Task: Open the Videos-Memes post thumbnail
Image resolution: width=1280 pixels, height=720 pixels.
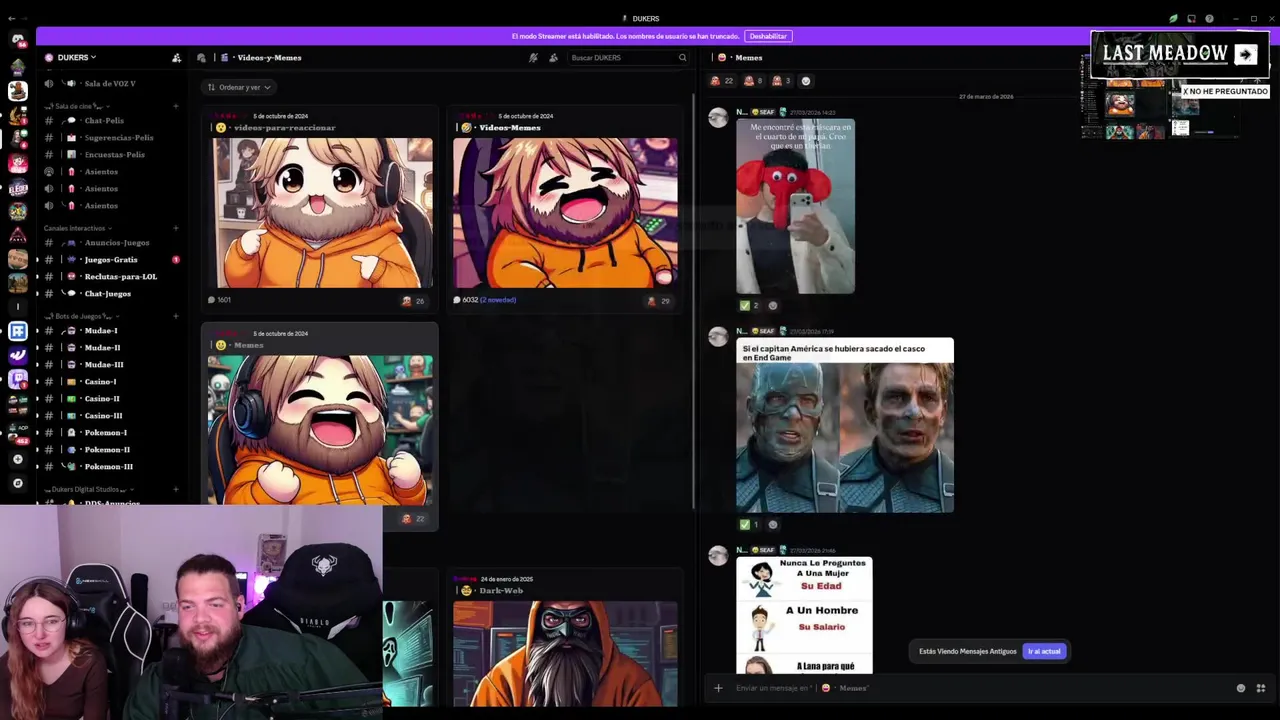Action: (x=565, y=213)
